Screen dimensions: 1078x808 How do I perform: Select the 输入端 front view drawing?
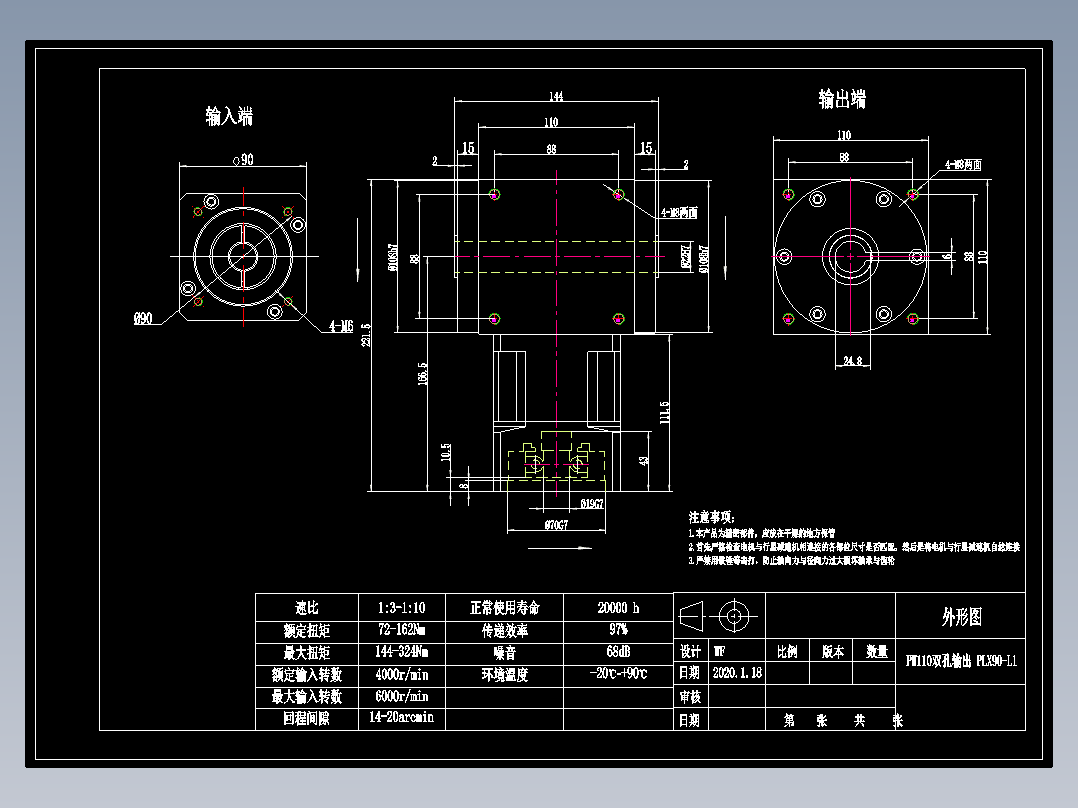click(x=243, y=253)
